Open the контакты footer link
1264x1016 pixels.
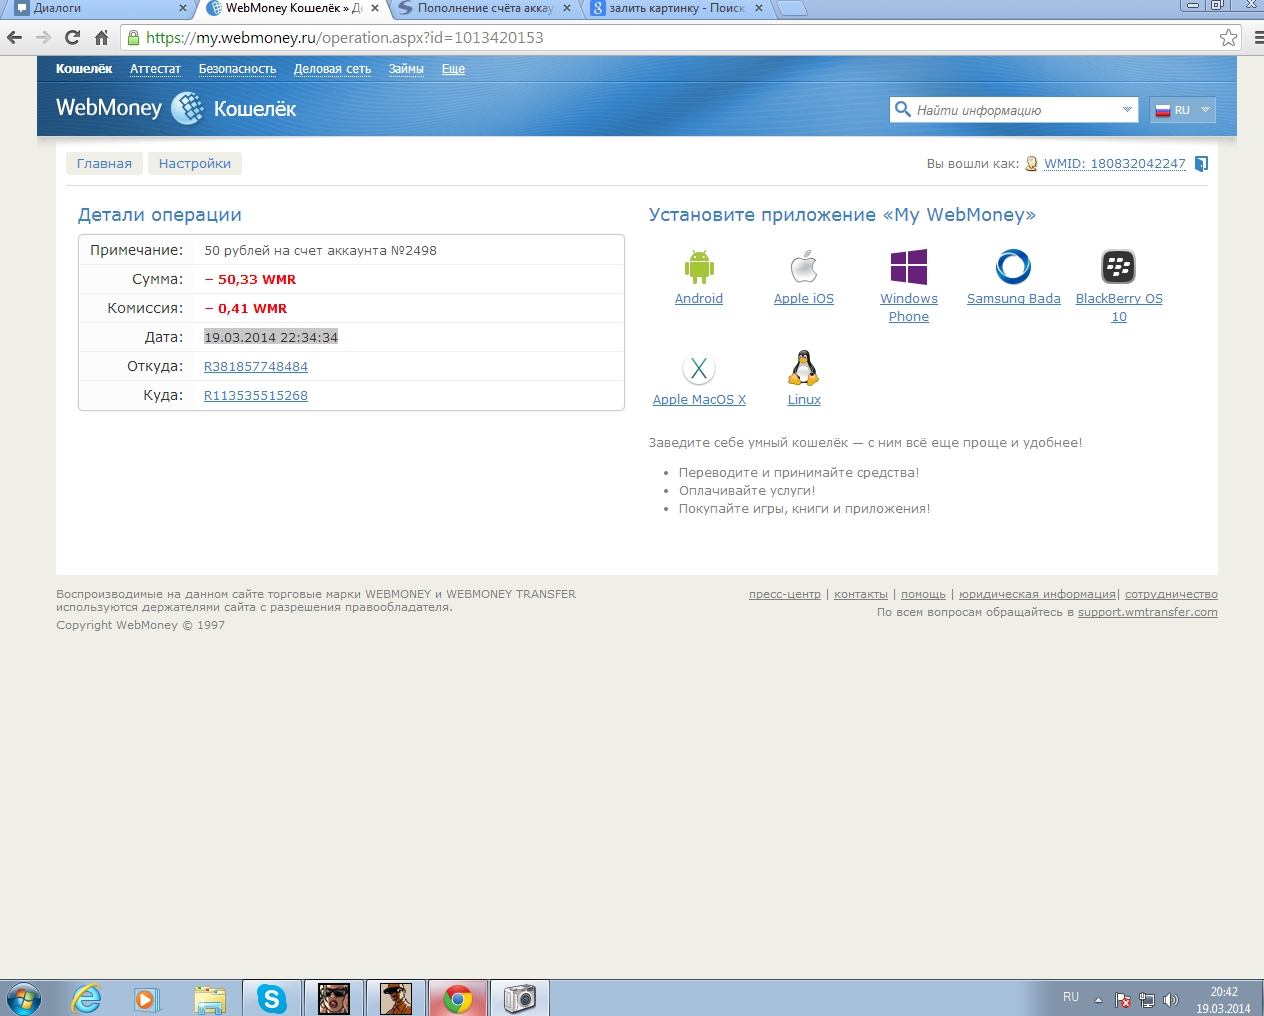pos(861,594)
